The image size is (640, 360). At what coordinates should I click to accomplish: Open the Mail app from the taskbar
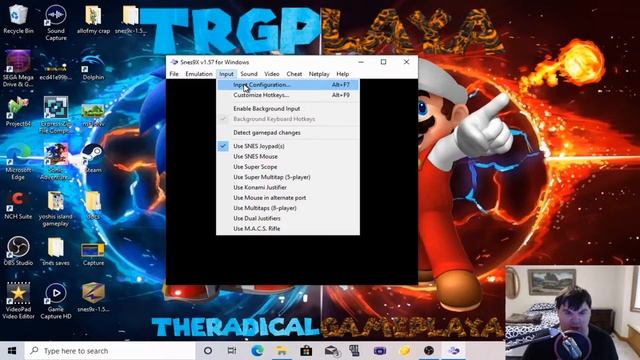[331, 351]
